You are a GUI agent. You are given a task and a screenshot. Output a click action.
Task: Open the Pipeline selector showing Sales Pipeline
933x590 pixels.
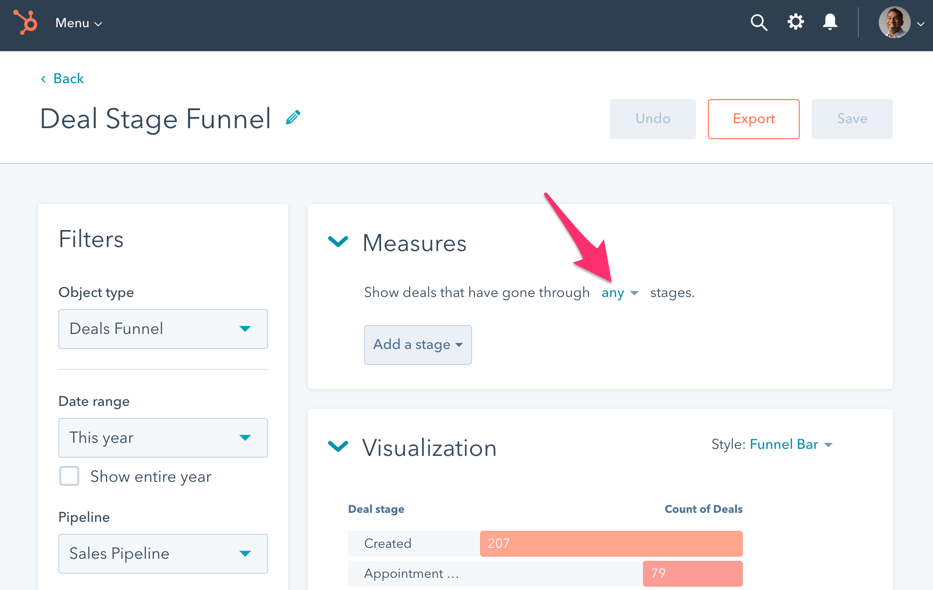162,553
